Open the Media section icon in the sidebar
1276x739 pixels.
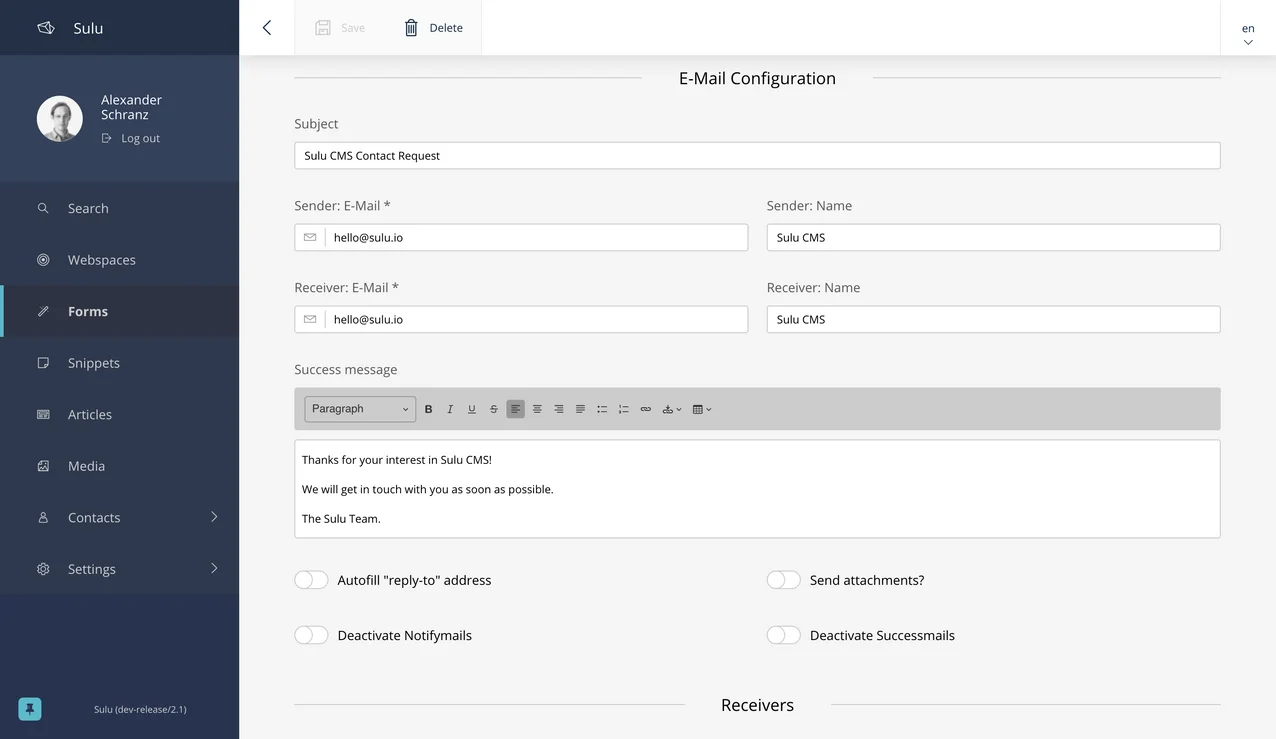[x=43, y=465]
